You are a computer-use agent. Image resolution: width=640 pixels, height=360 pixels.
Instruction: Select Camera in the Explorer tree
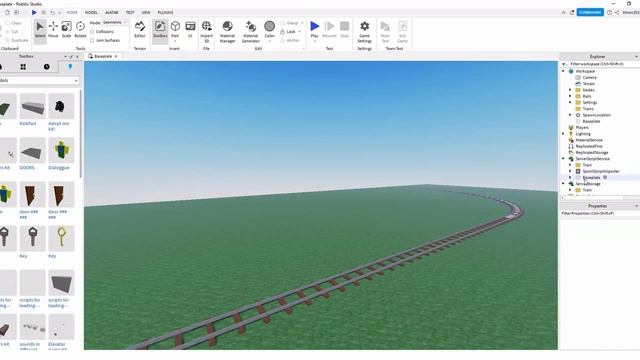(x=589, y=78)
